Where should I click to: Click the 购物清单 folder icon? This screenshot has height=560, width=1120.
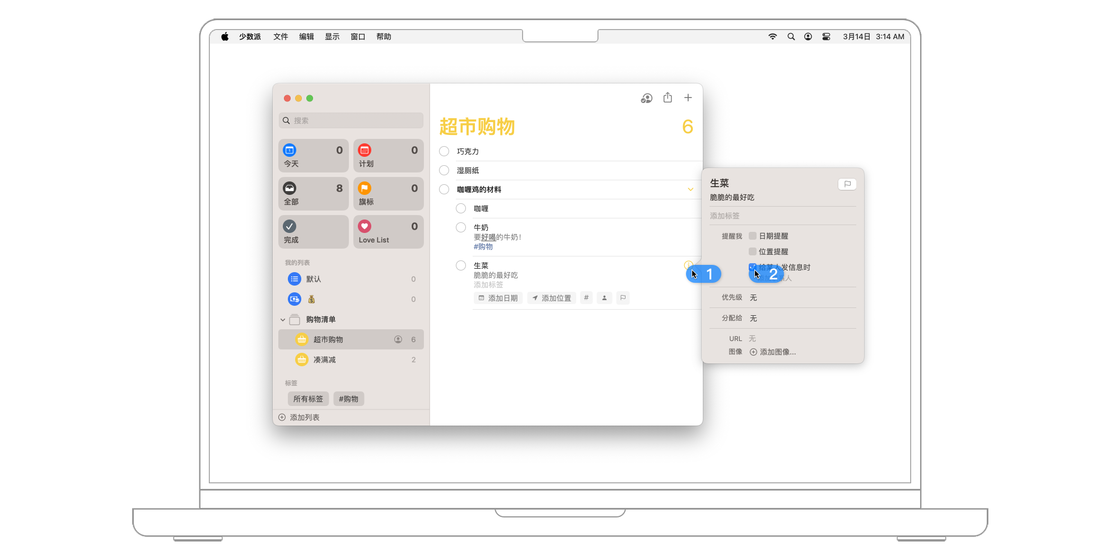pyautogui.click(x=294, y=319)
